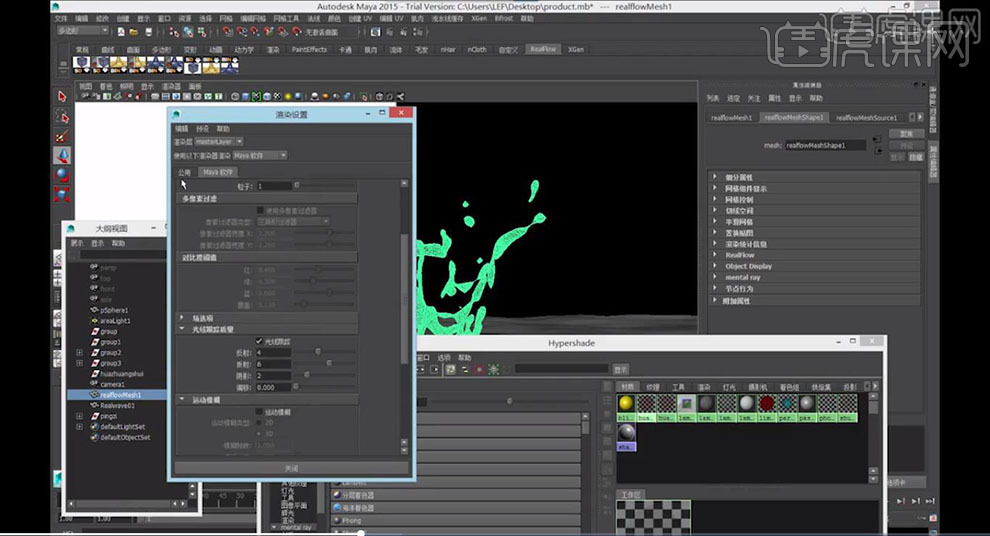Adjust the 阴影 shadows slider

307,375
